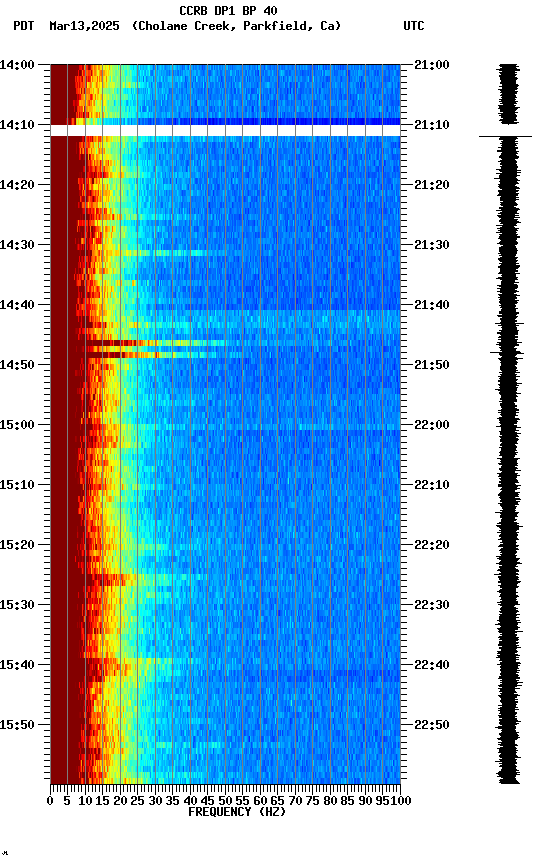
Task: Click the white data-gap band after 14:10
Action: (225, 131)
